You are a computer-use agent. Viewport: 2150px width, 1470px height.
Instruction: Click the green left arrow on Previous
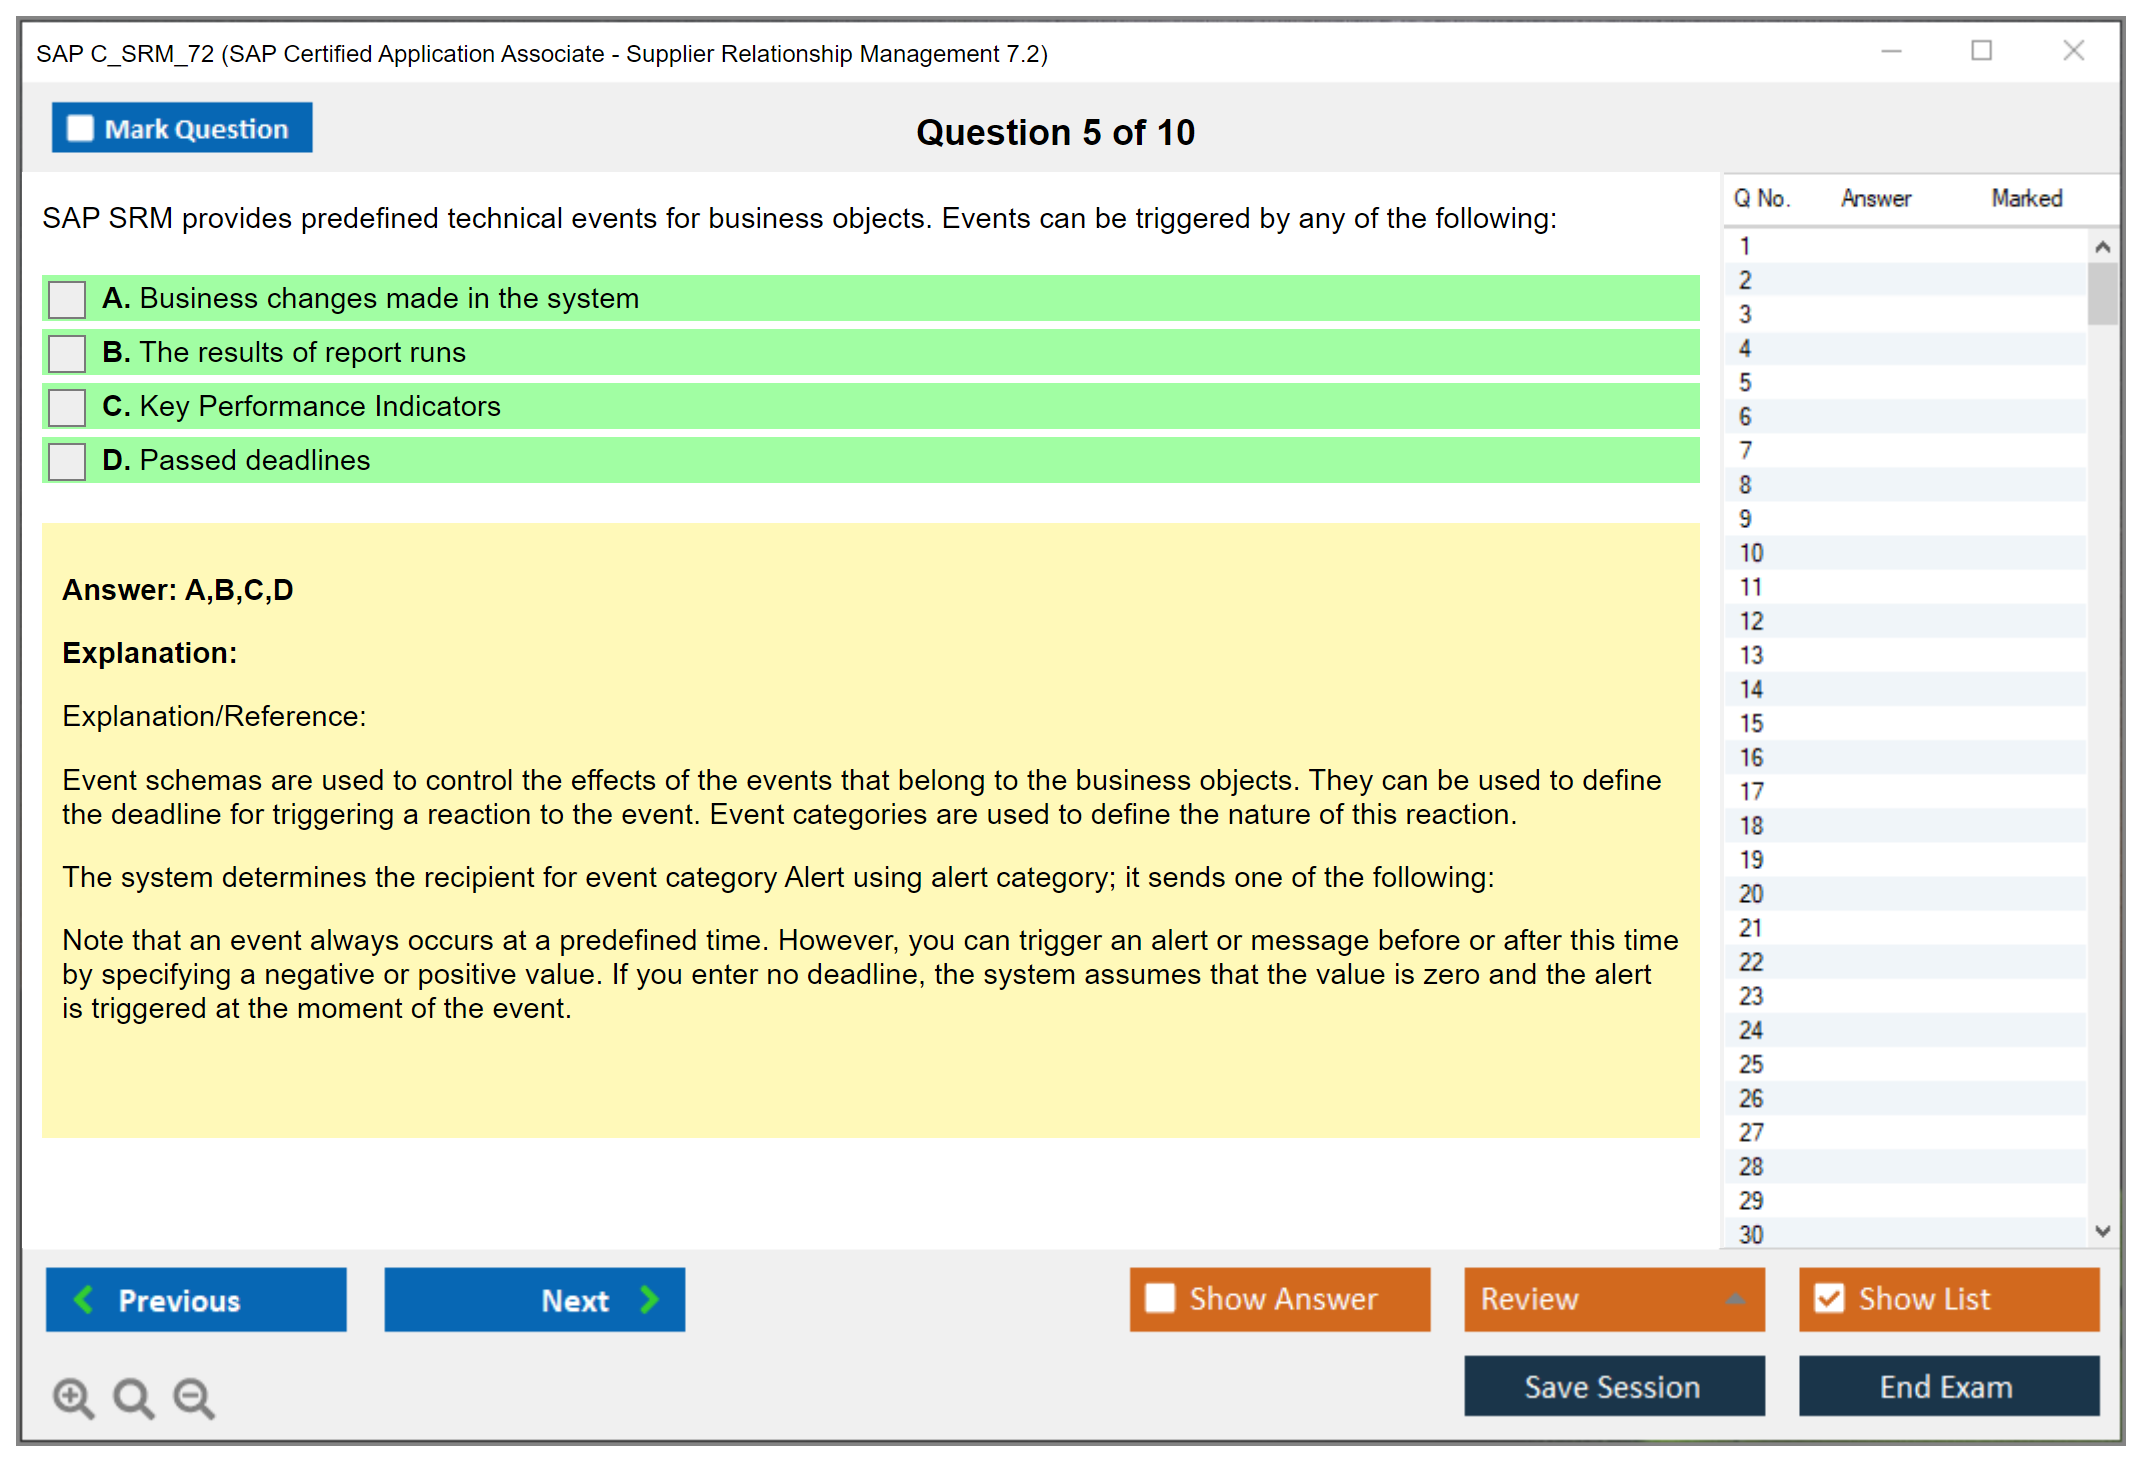tap(84, 1299)
